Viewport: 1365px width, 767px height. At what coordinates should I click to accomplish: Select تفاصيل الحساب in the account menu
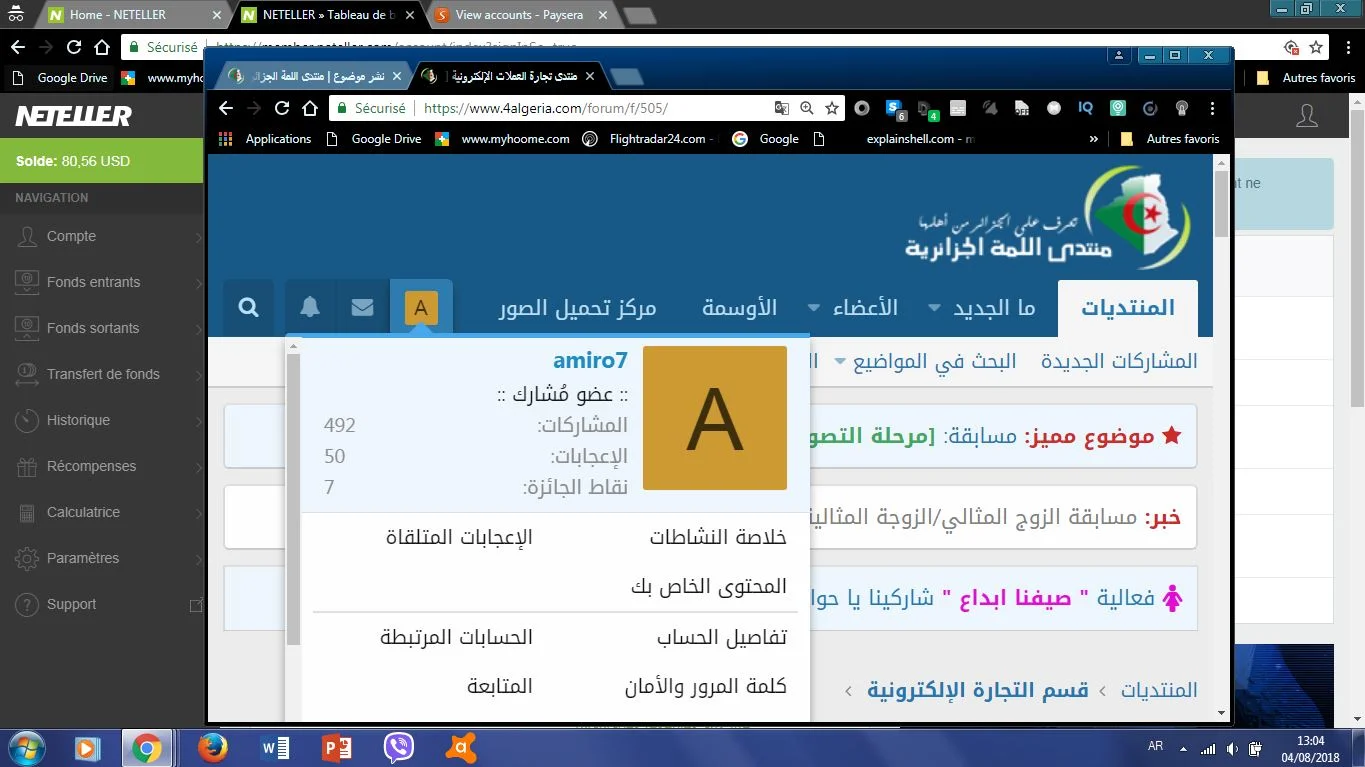point(721,637)
